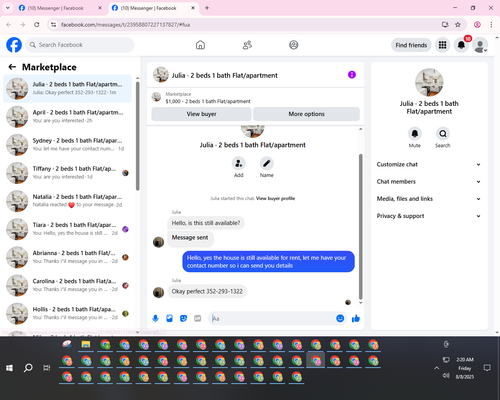Expand Media, files and links section
The height and width of the screenshot is (400, 500).
click(x=429, y=199)
